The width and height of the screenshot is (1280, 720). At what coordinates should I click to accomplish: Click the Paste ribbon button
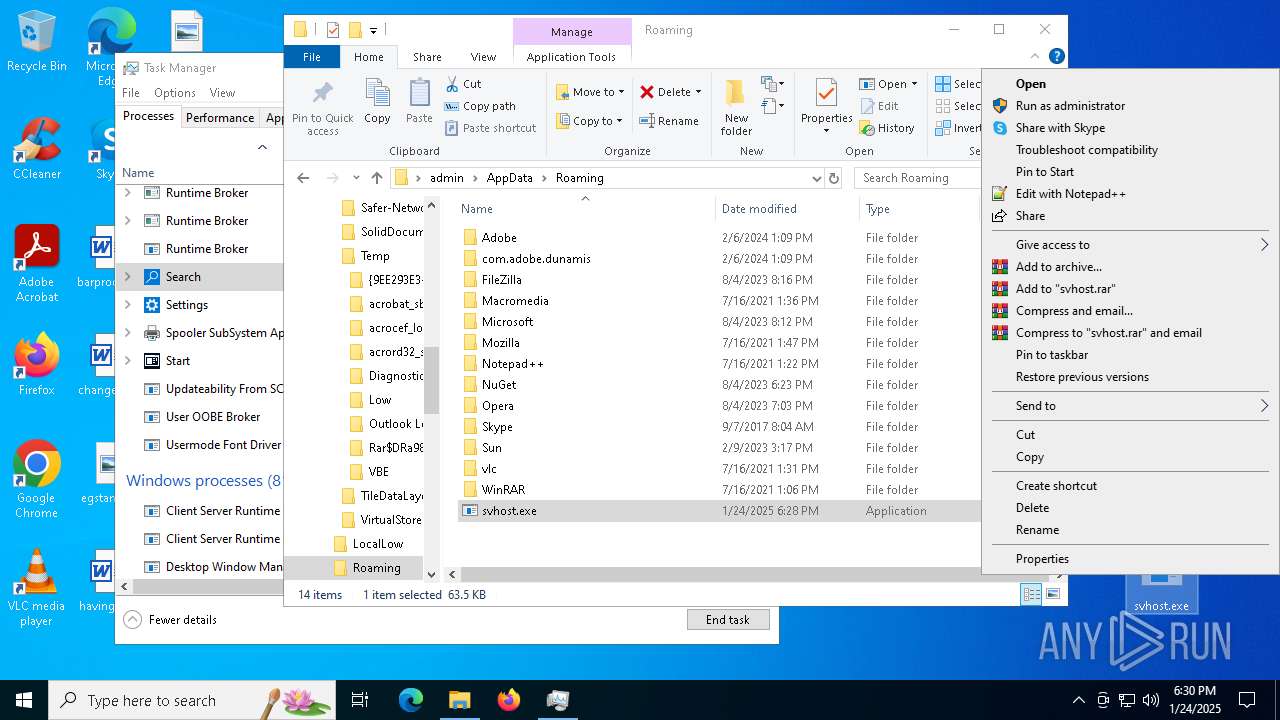click(x=419, y=101)
